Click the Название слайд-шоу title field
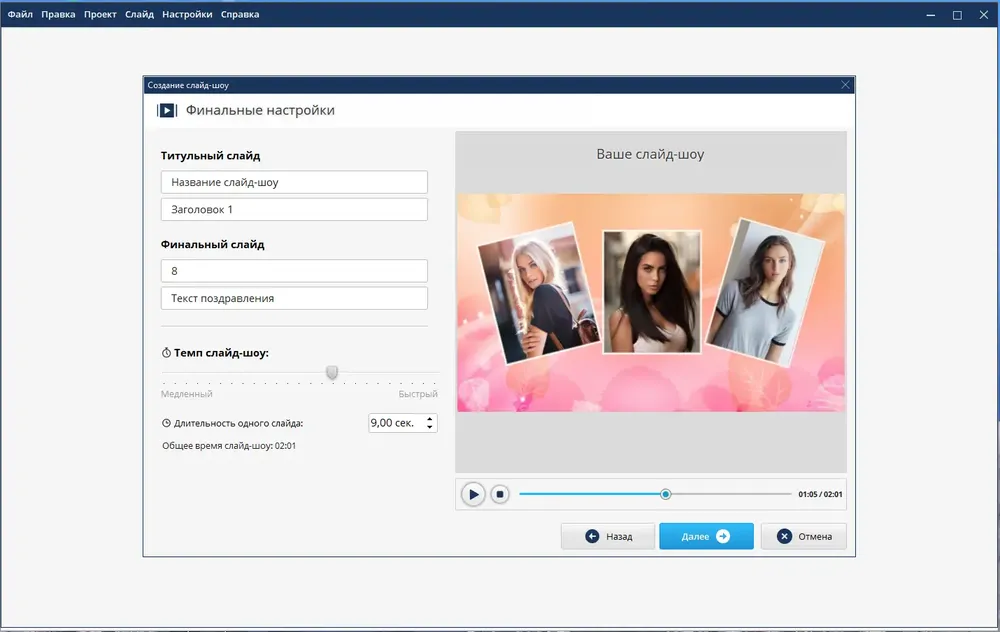Screen dimensions: 1000x632 point(294,182)
